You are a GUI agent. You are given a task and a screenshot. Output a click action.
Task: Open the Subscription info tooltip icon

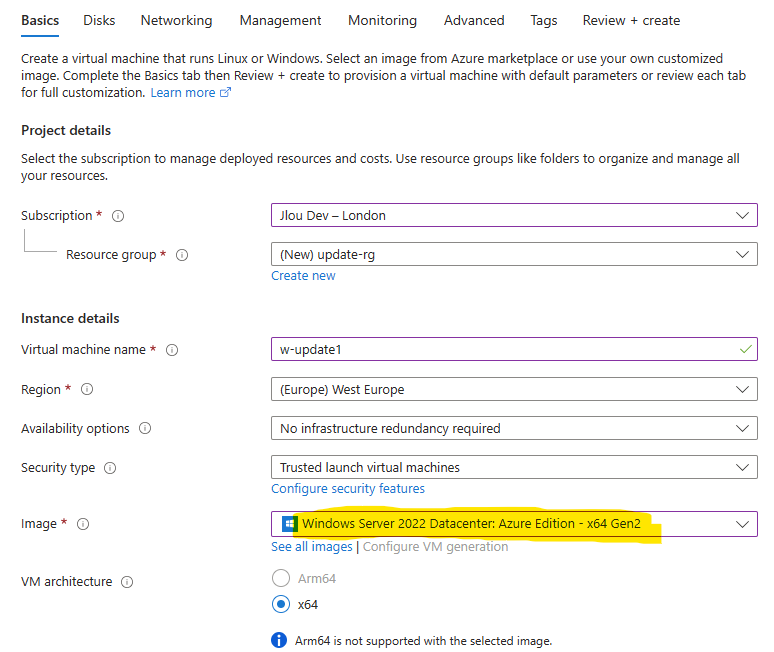(x=118, y=216)
